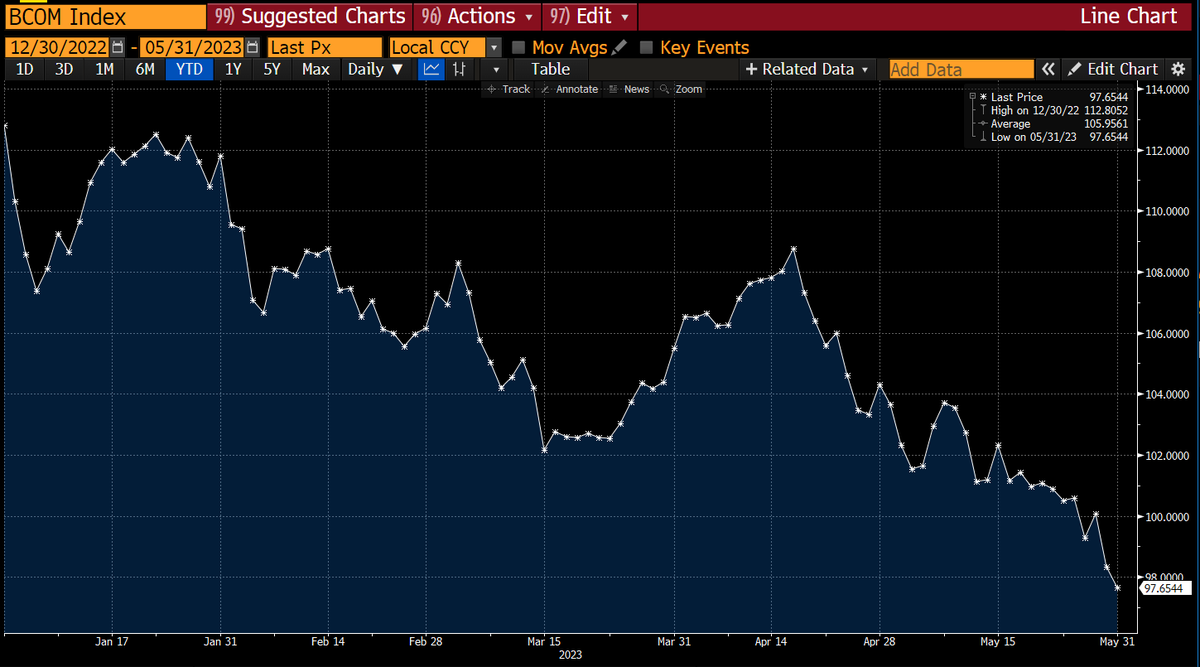
Task: Click the start date field 12/30/2022
Action: pos(58,47)
